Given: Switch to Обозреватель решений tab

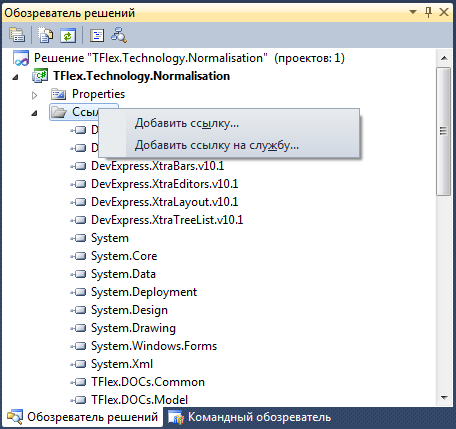Looking at the screenshot, I should (82, 417).
